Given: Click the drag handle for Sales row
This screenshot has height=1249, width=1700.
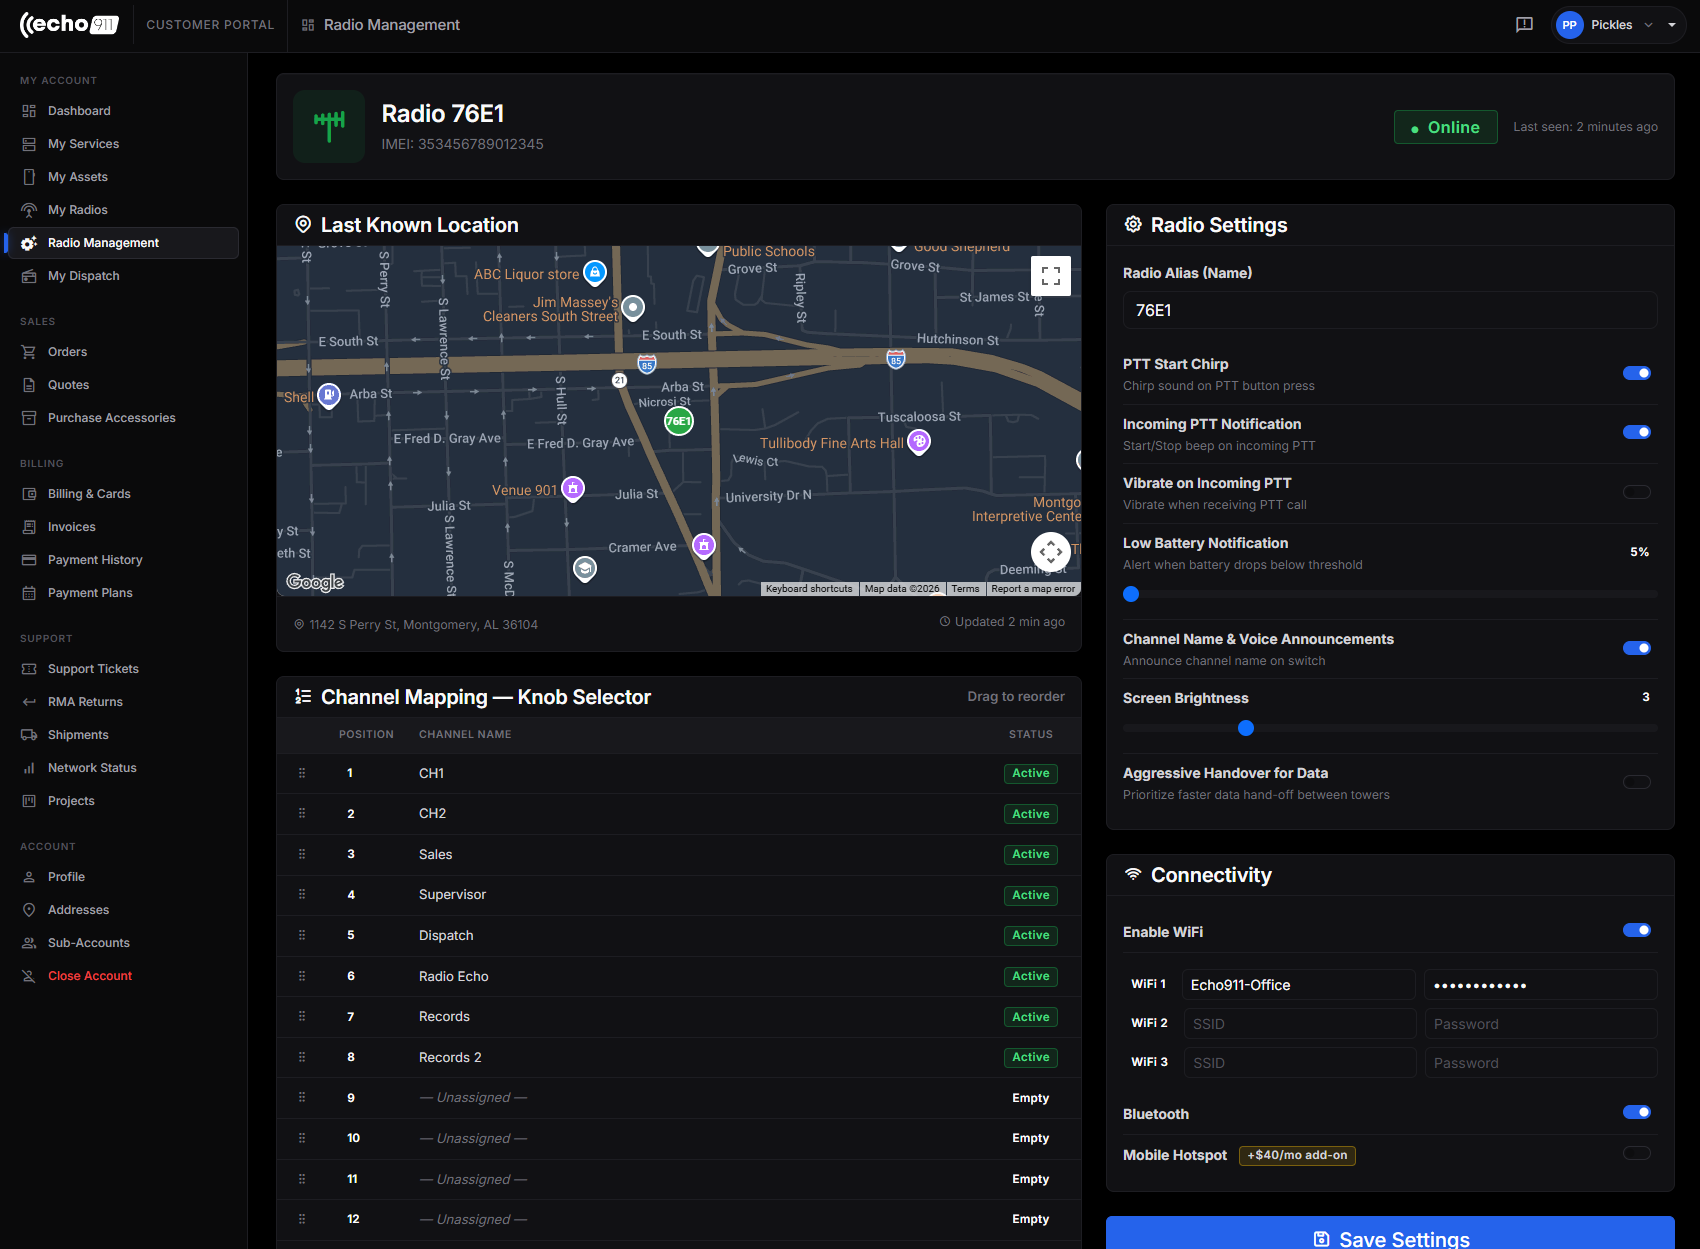Looking at the screenshot, I should click(302, 854).
